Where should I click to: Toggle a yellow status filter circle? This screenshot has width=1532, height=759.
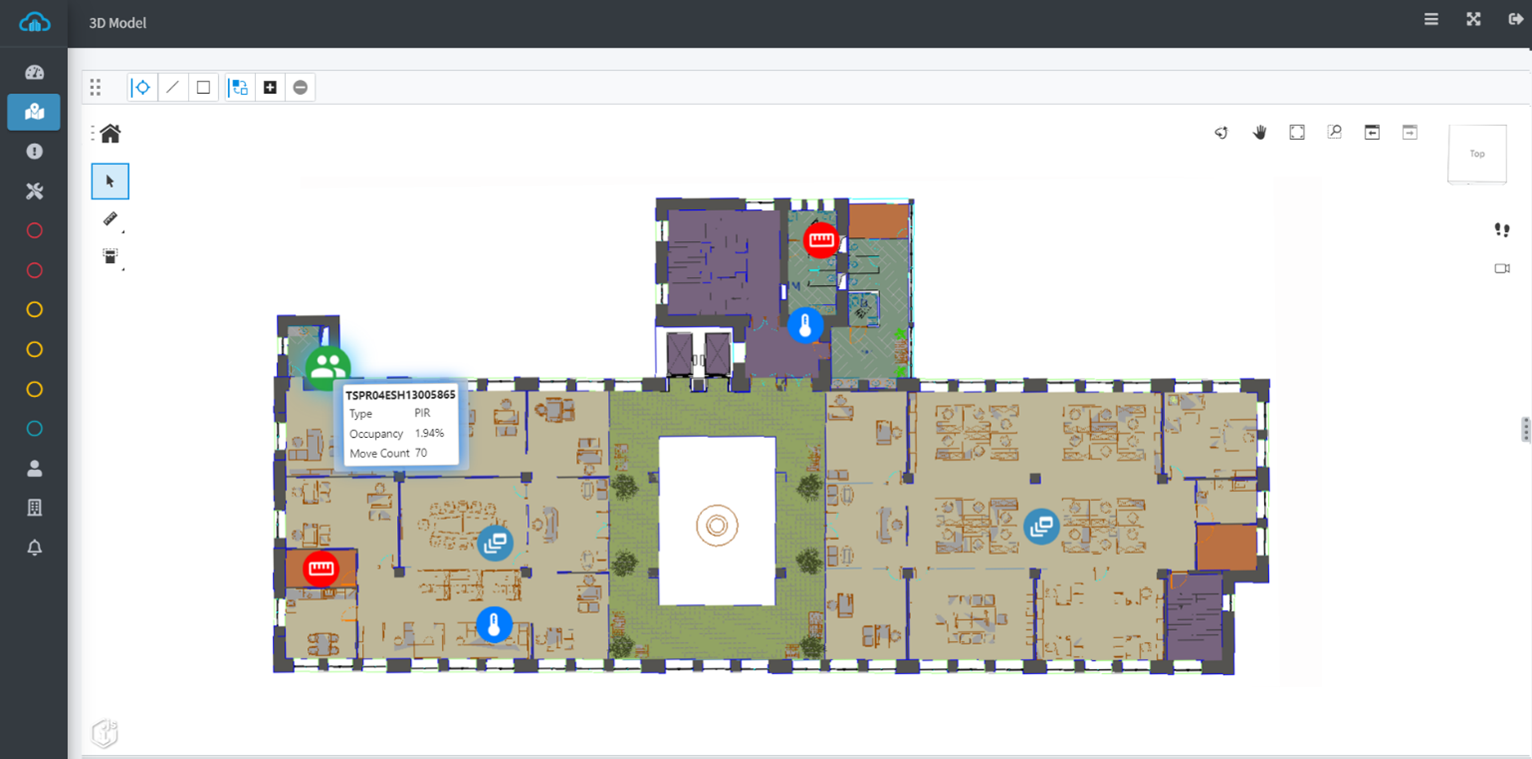point(34,310)
